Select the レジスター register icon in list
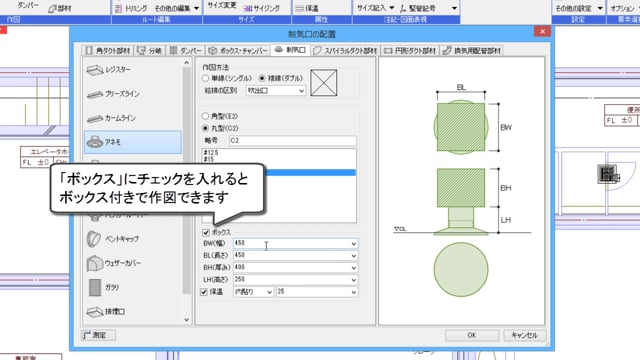640x360 pixels. pos(95,70)
